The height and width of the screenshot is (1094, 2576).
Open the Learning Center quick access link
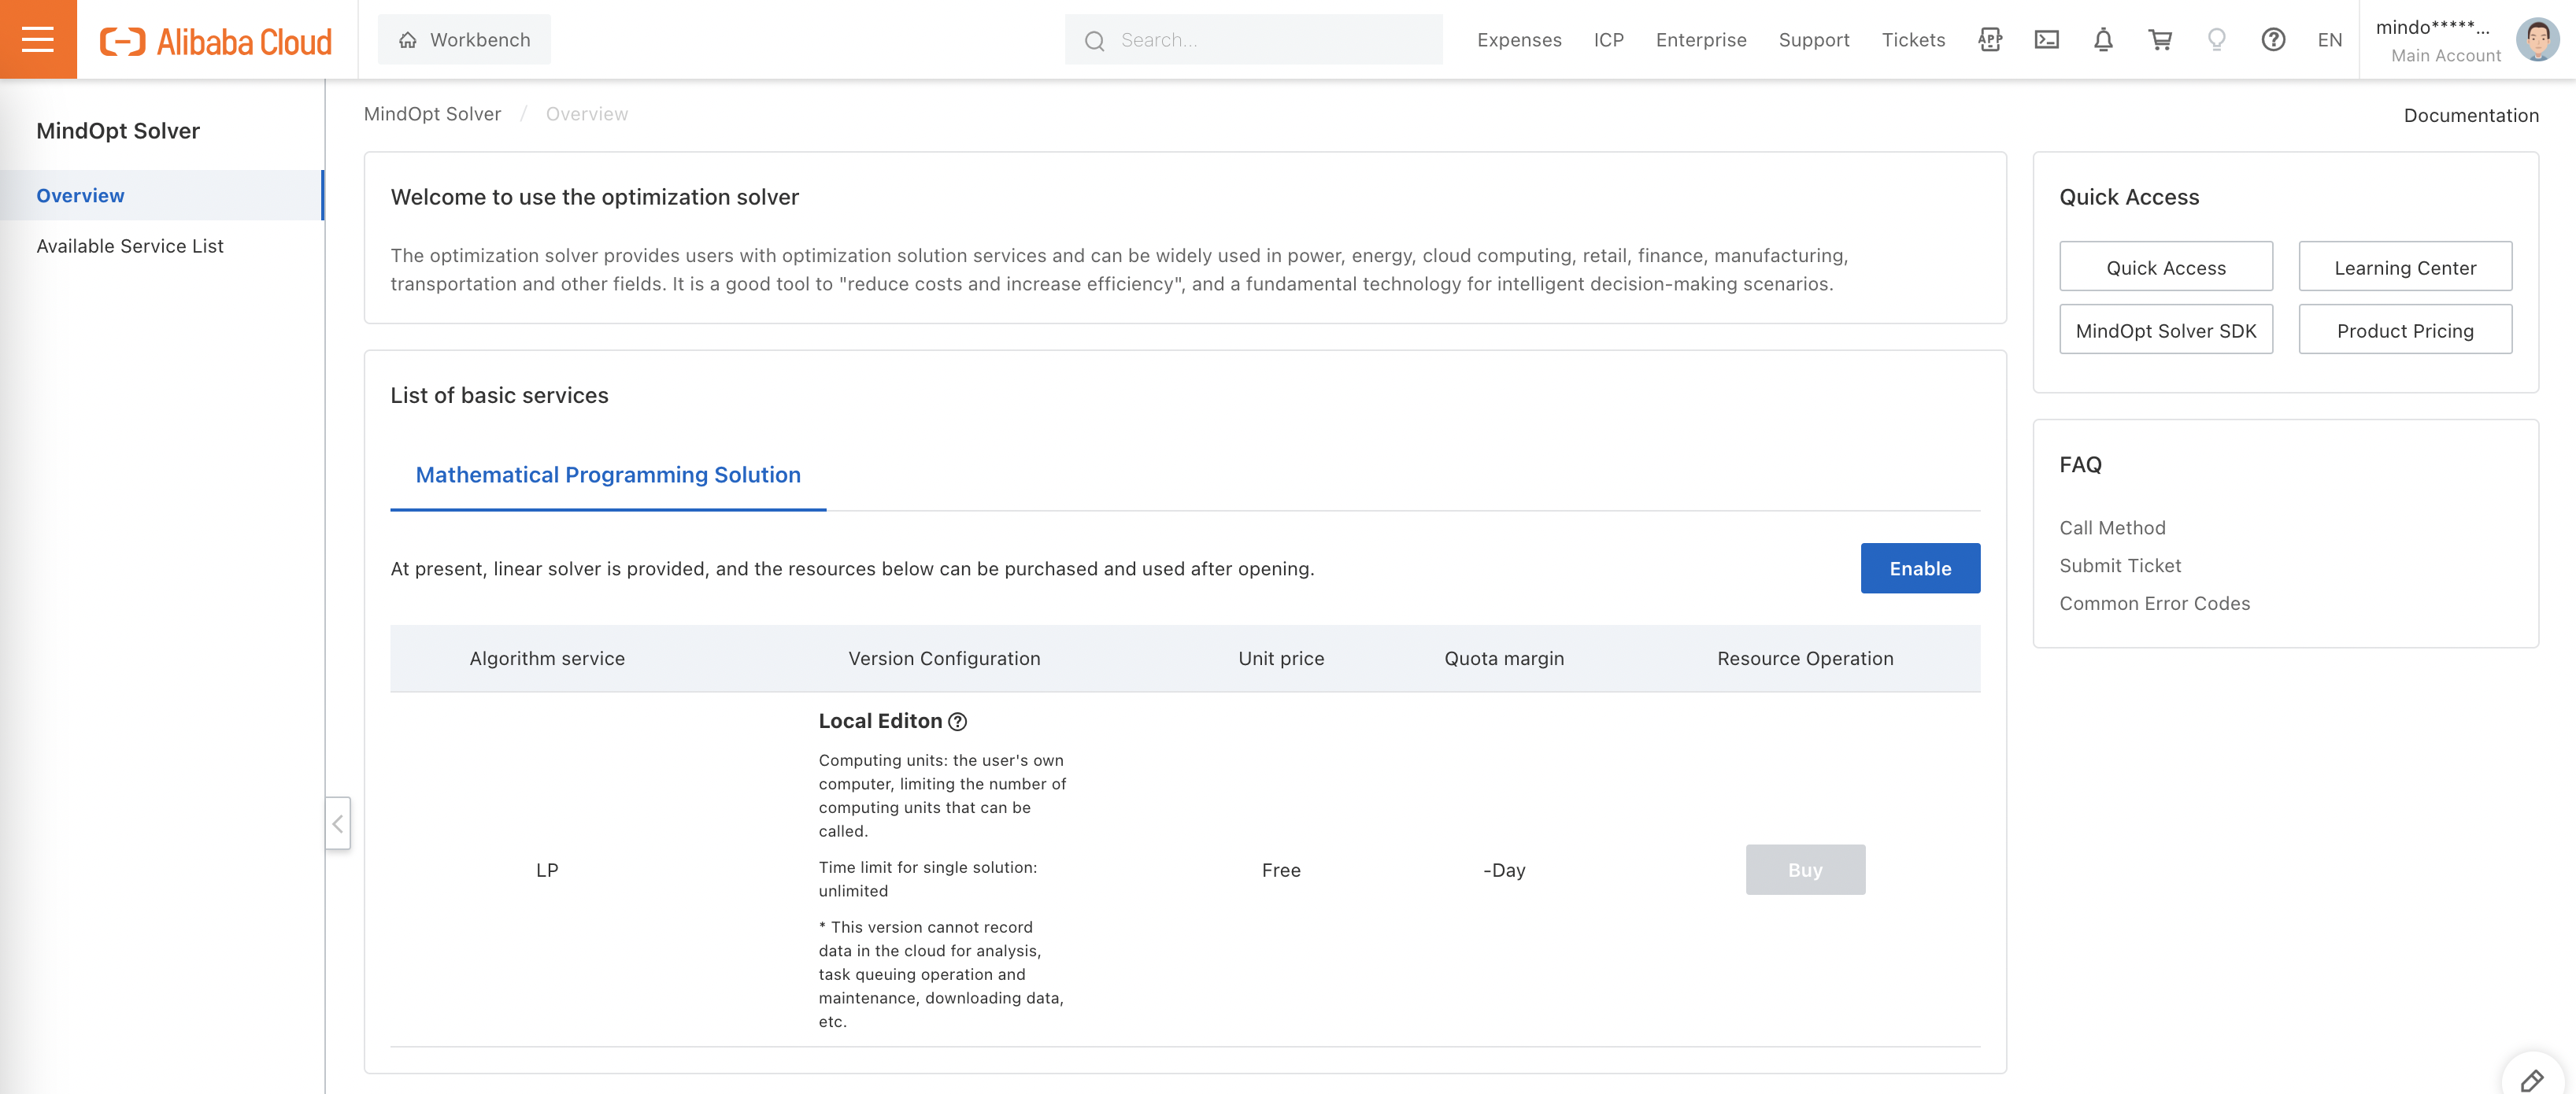point(2405,264)
